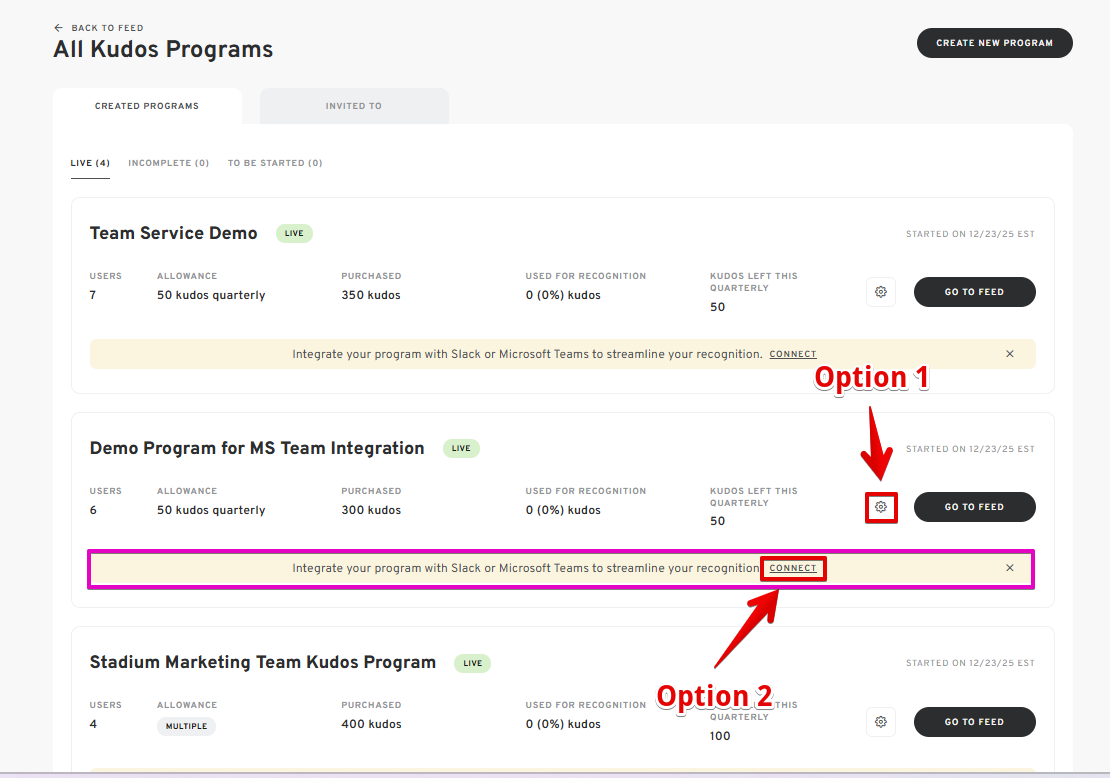The width and height of the screenshot is (1110, 778).
Task: Go to feed for Stadium Marketing Team program
Action: tap(974, 721)
